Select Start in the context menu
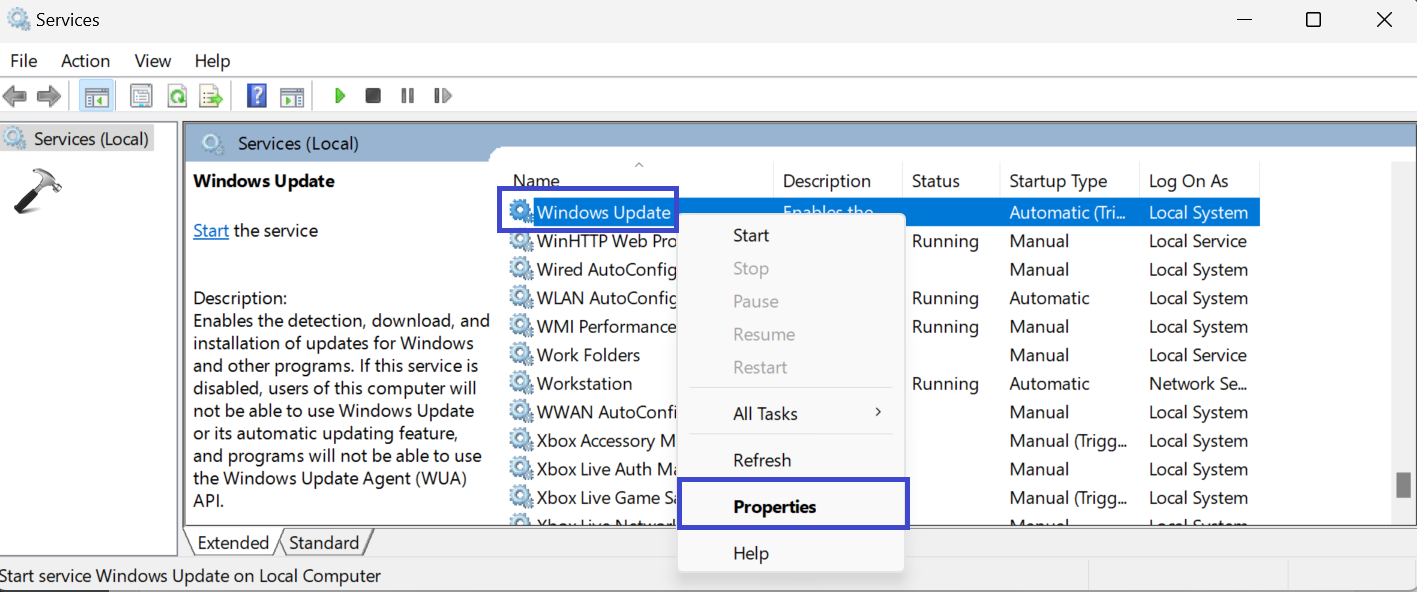The width and height of the screenshot is (1417, 592). [751, 236]
